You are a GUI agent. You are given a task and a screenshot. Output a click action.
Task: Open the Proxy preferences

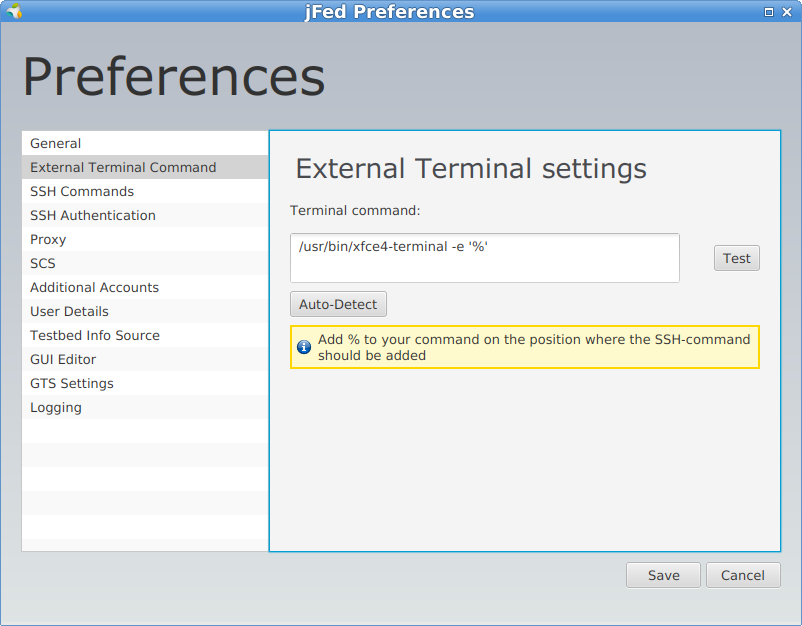click(145, 239)
